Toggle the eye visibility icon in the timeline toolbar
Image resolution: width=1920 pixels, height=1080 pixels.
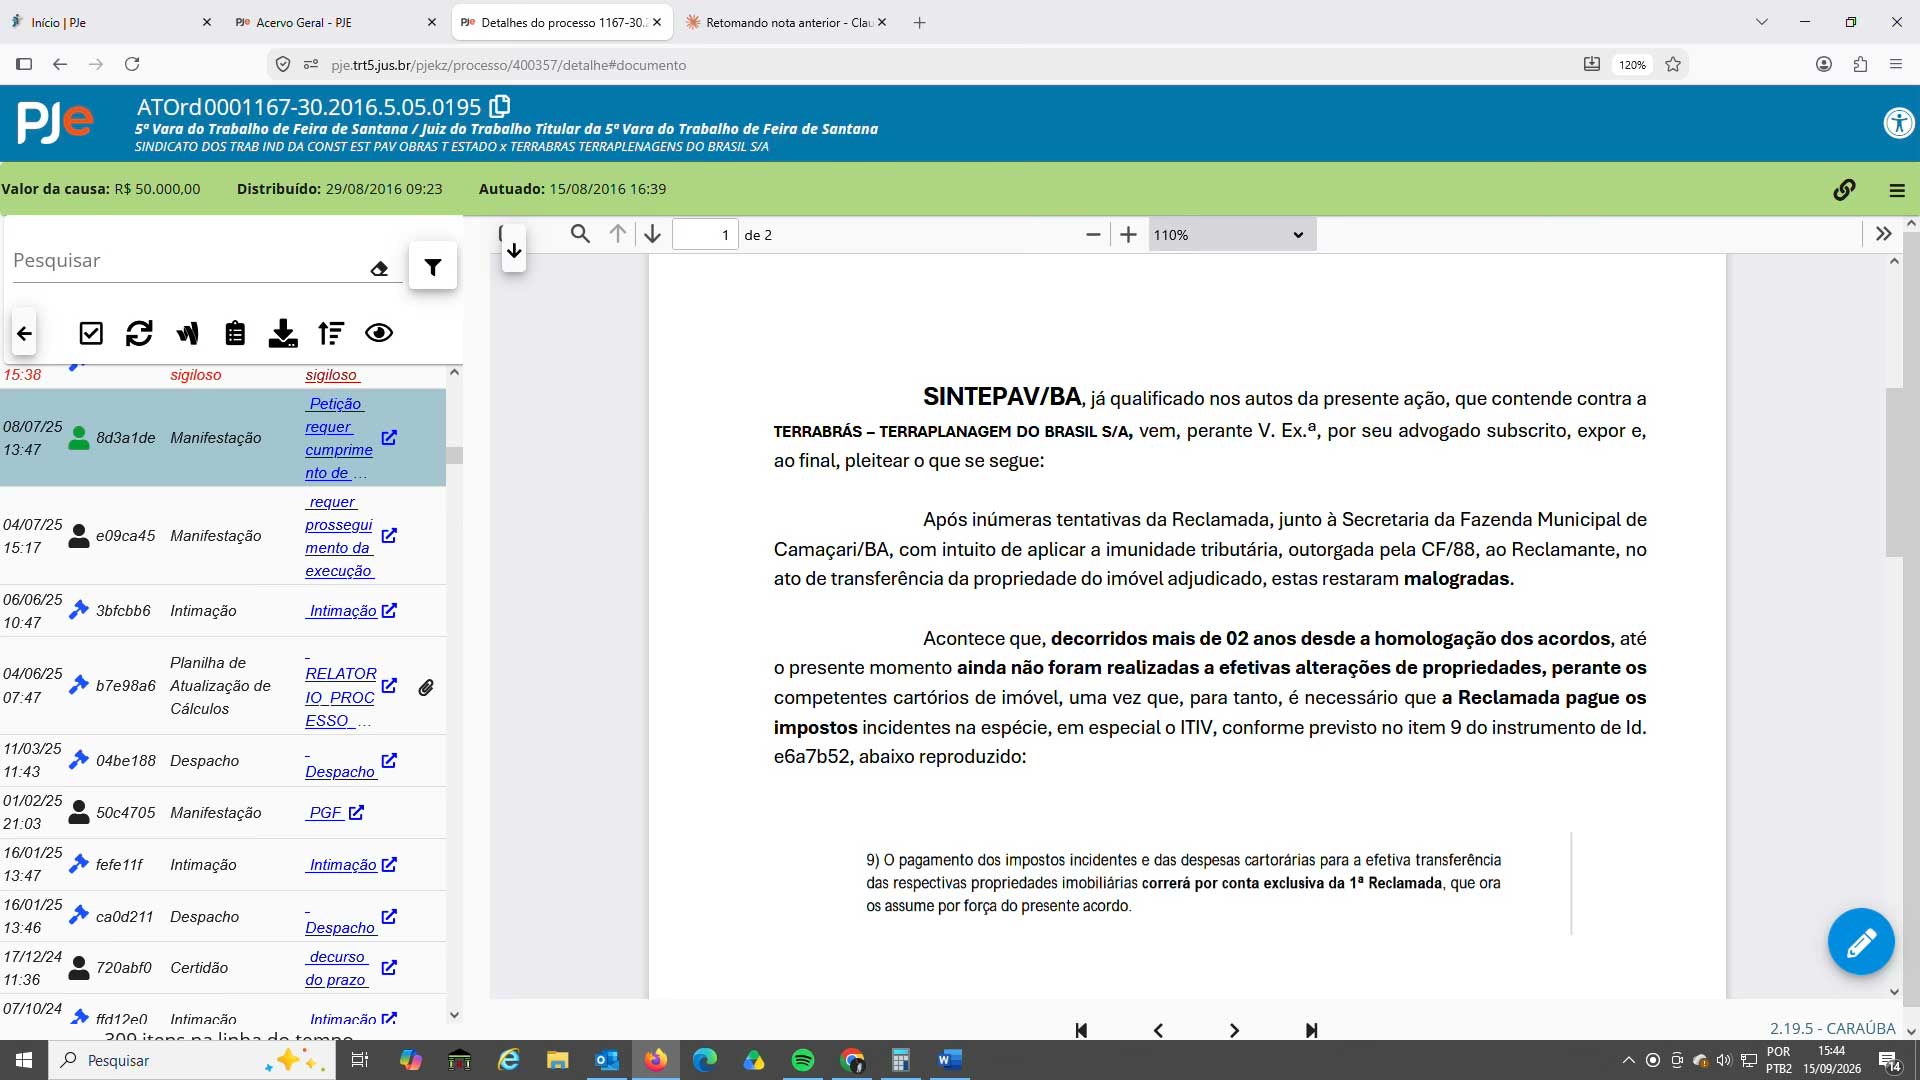[379, 333]
